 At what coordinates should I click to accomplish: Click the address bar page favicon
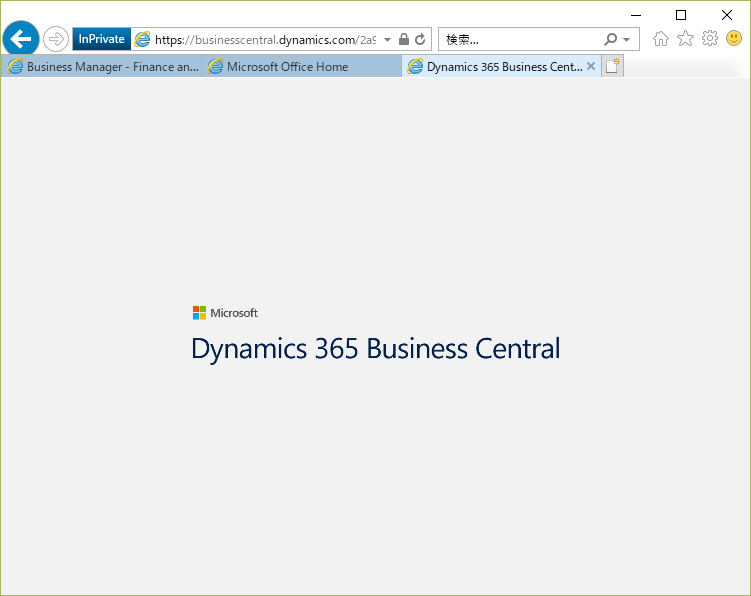(x=142, y=39)
